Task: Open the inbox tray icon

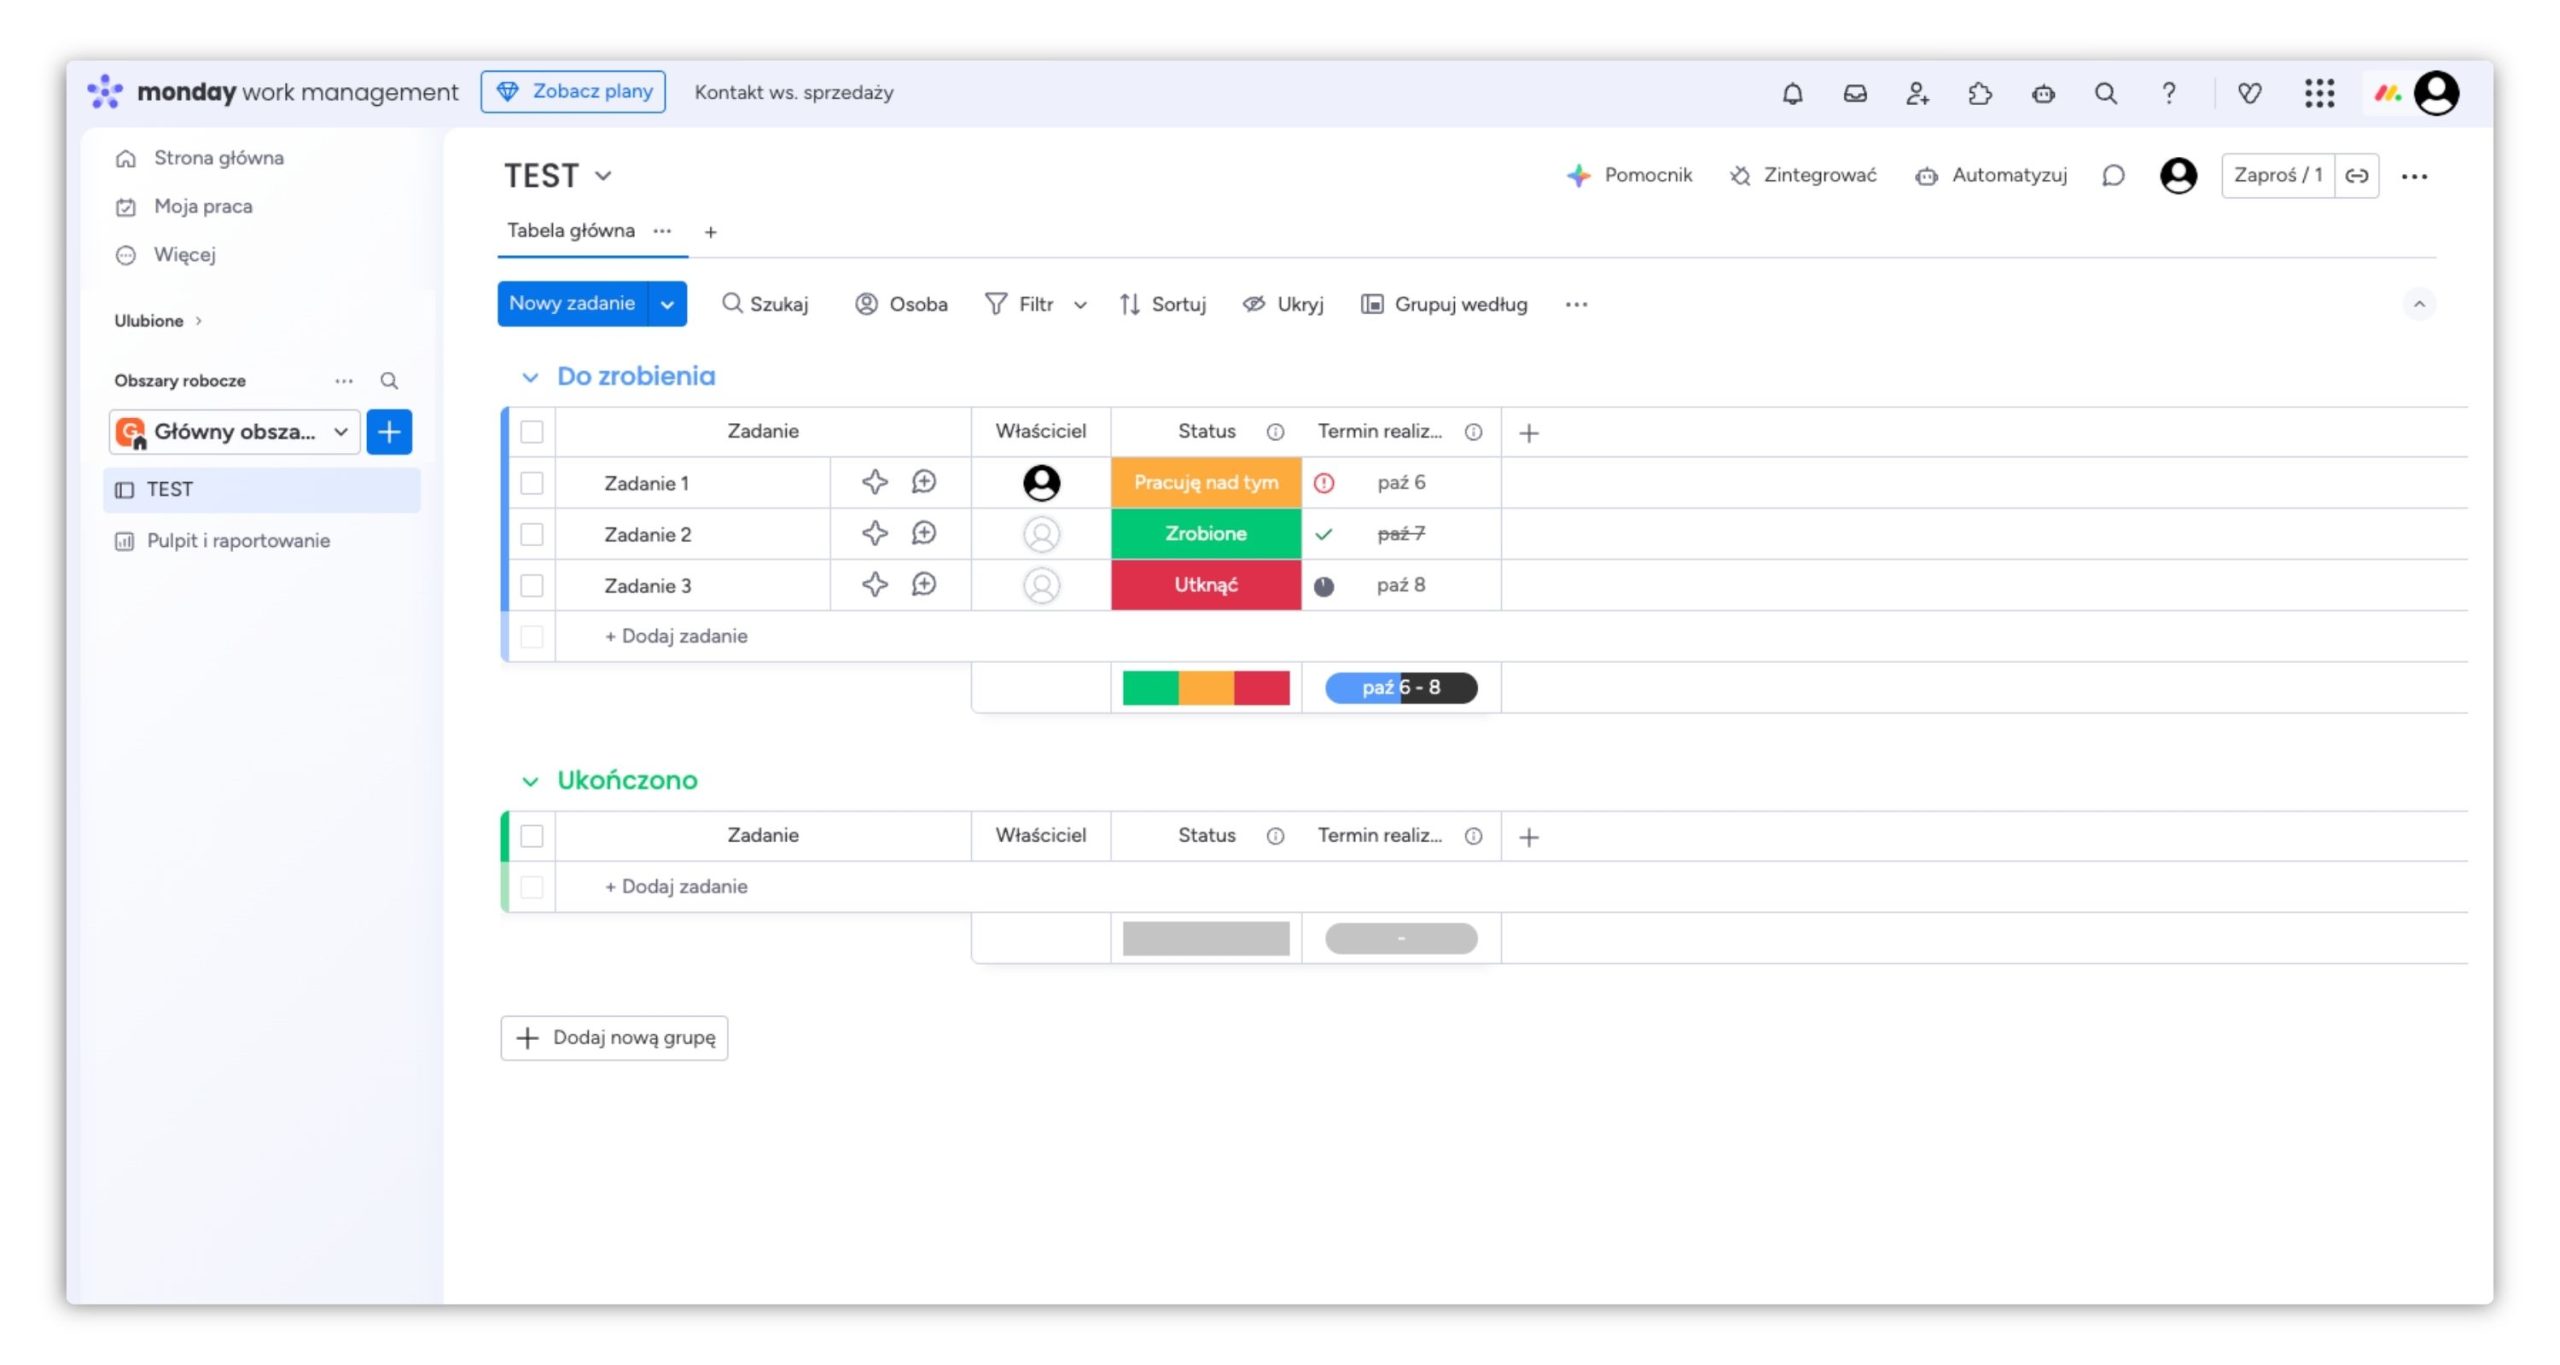Action: pos(1855,93)
